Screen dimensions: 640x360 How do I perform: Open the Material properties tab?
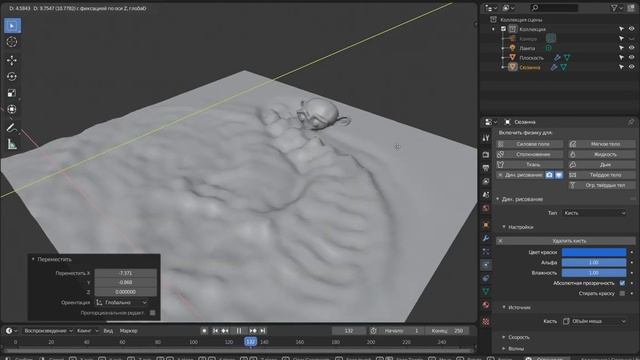coord(486,305)
